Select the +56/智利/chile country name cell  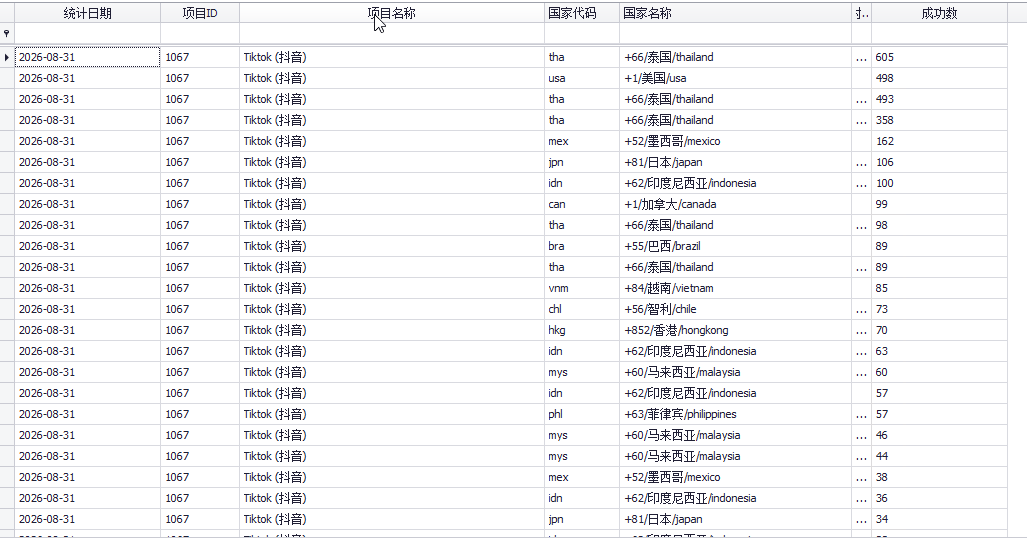(x=736, y=309)
